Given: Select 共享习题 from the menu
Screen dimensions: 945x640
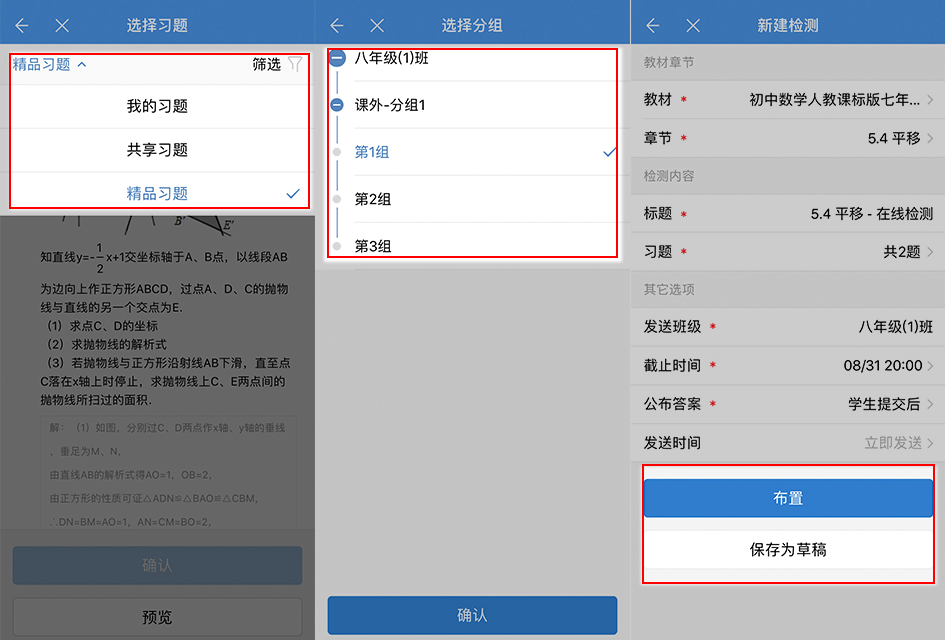Looking at the screenshot, I should pos(157,147).
